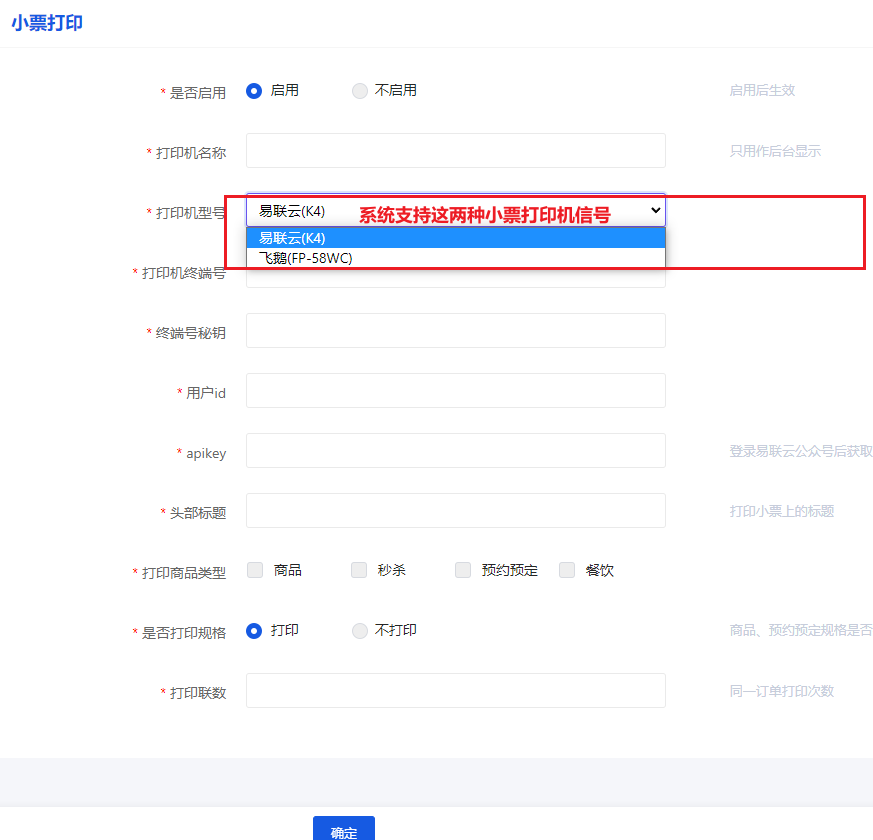Check the 餐饮 checkbox
This screenshot has height=840, width=873.
click(567, 569)
